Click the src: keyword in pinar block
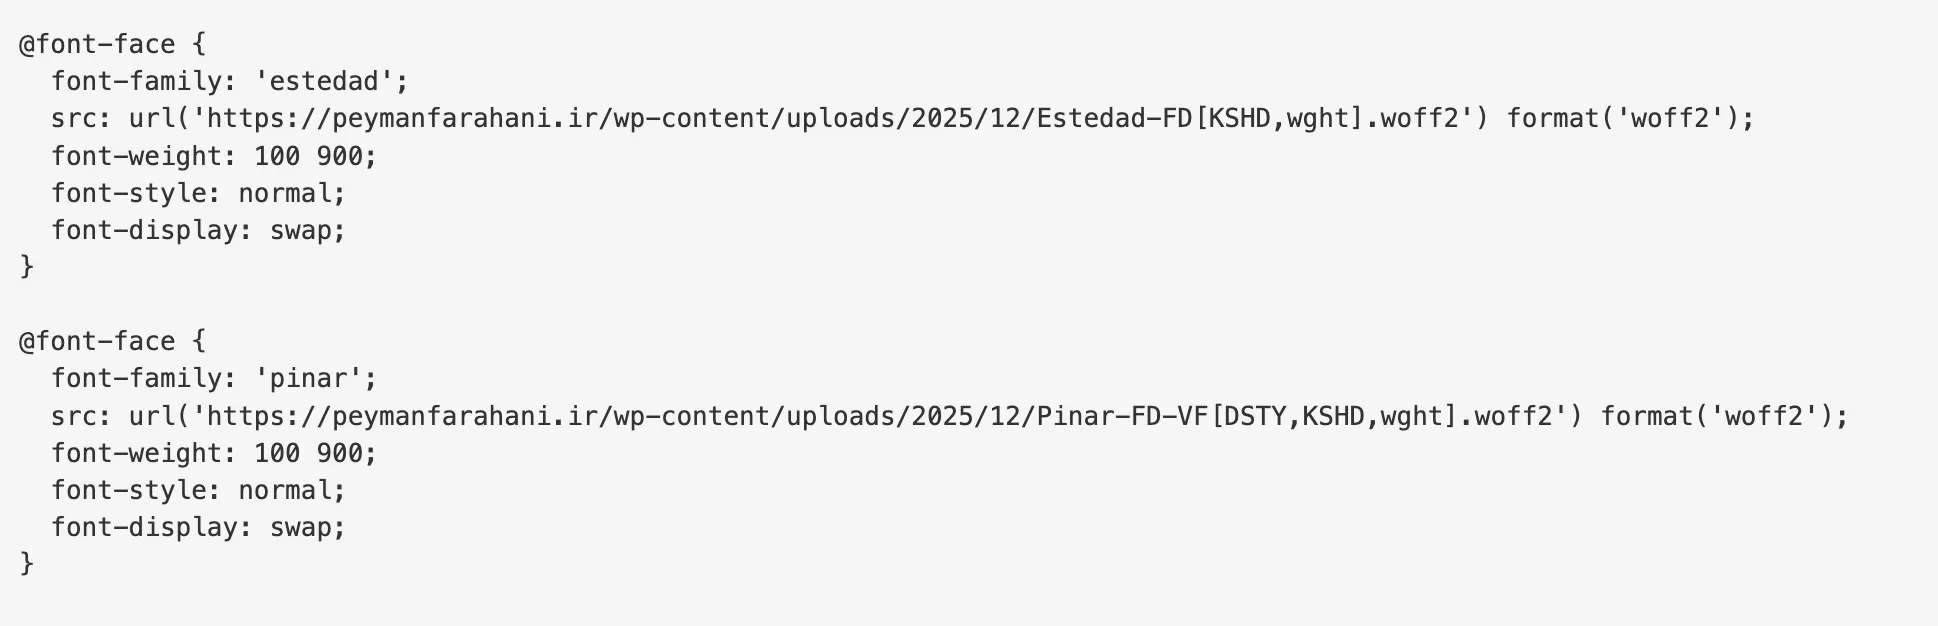 [x=82, y=416]
